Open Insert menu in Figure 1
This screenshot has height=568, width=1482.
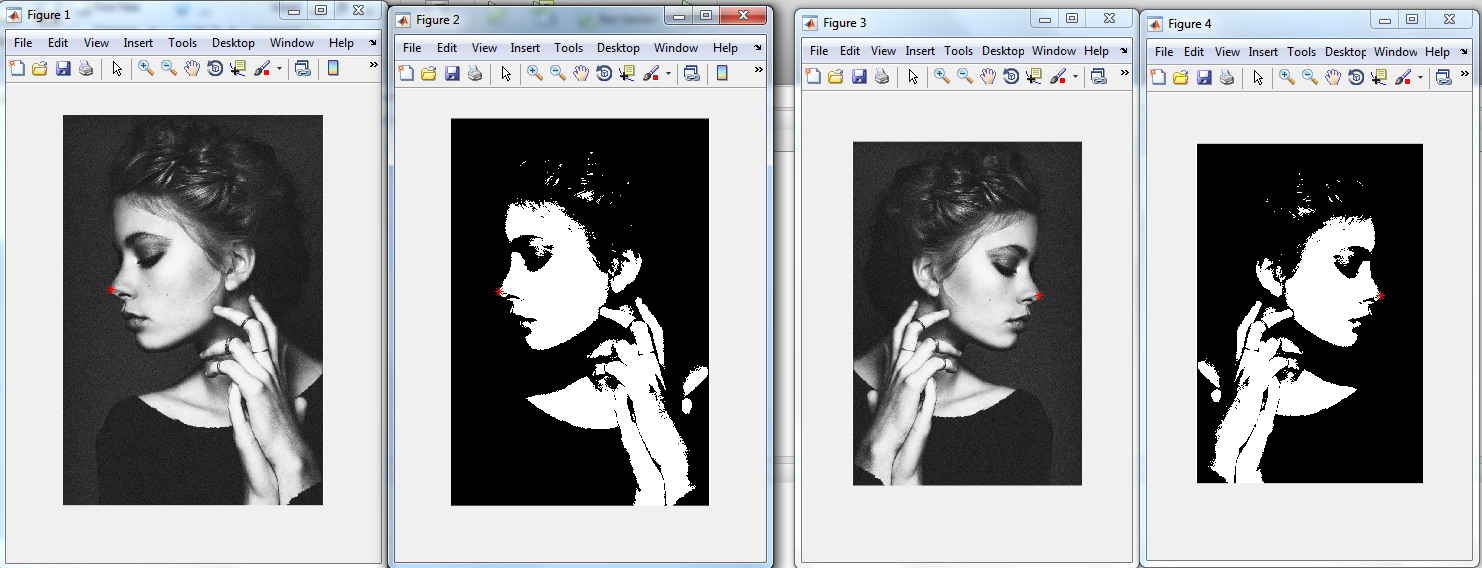(138, 43)
